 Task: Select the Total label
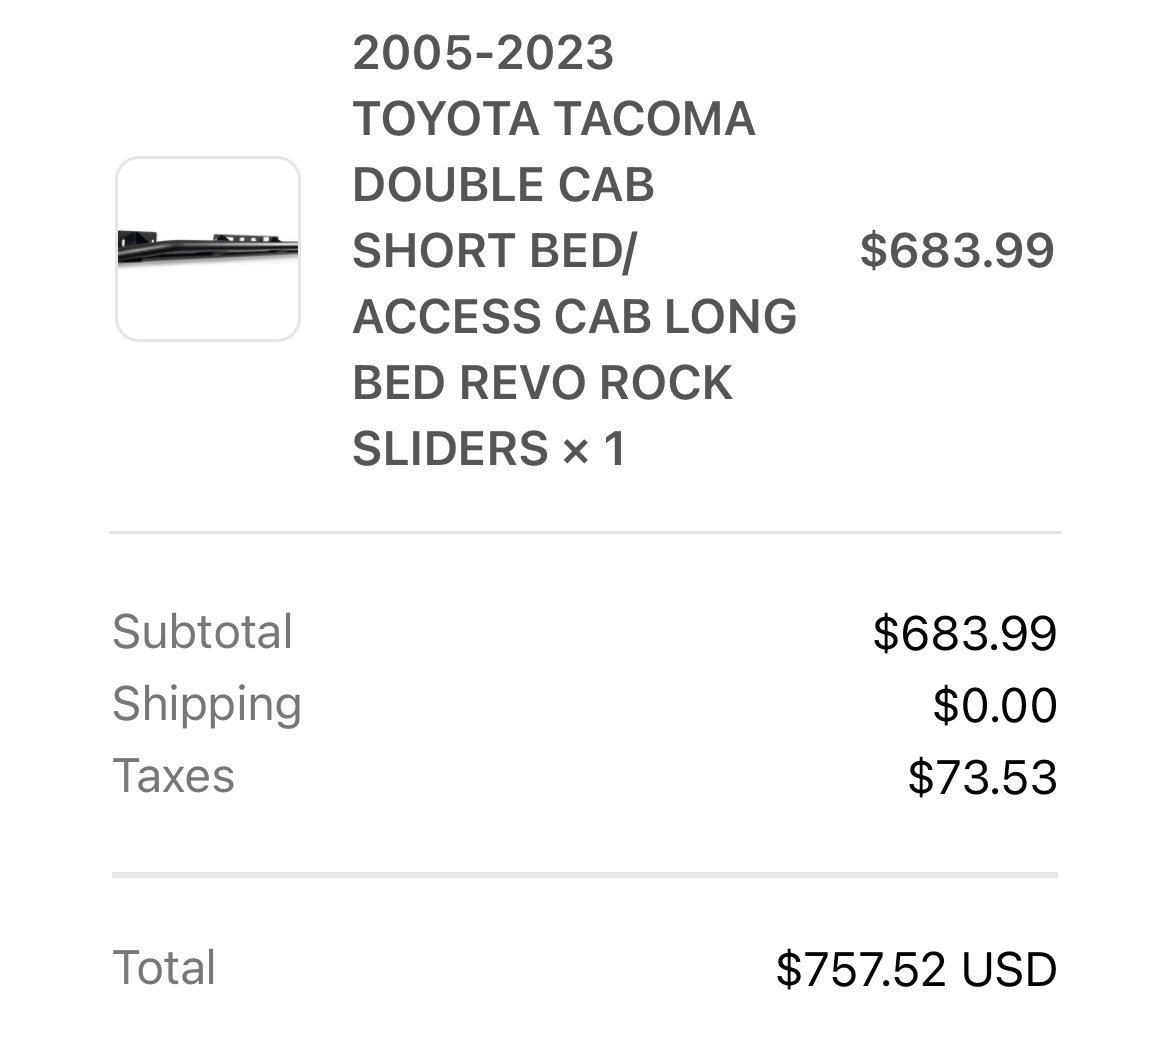[164, 967]
